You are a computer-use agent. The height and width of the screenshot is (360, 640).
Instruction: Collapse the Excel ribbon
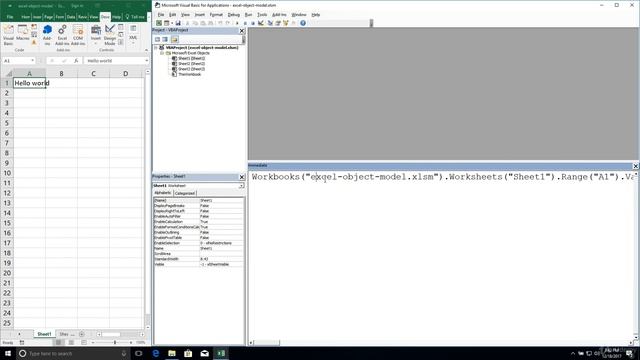coord(146,50)
